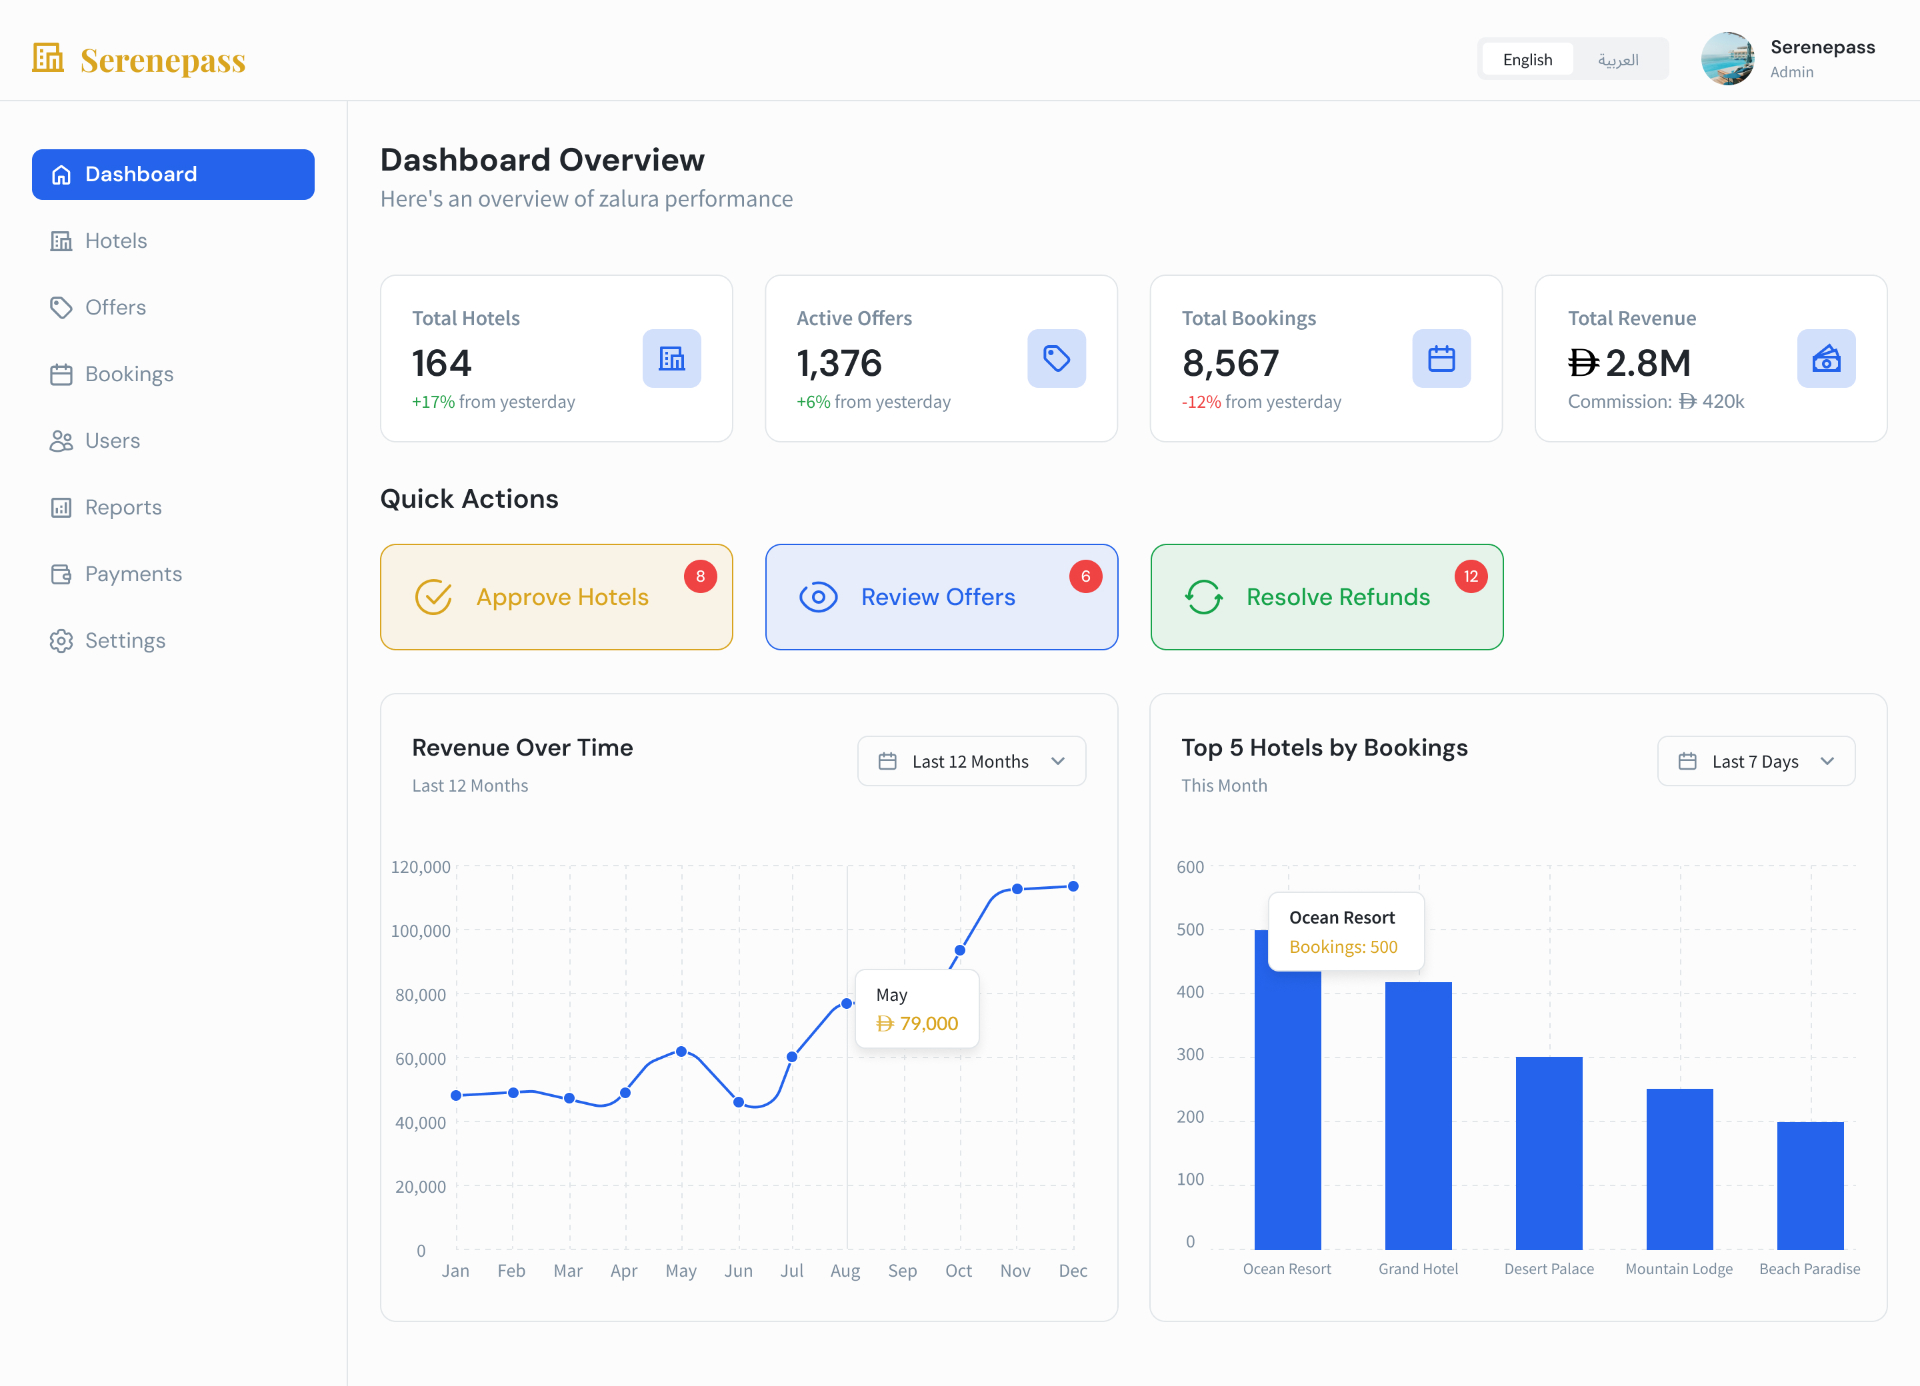The width and height of the screenshot is (1920, 1386).
Task: Open the Payments section
Action: [x=133, y=574]
